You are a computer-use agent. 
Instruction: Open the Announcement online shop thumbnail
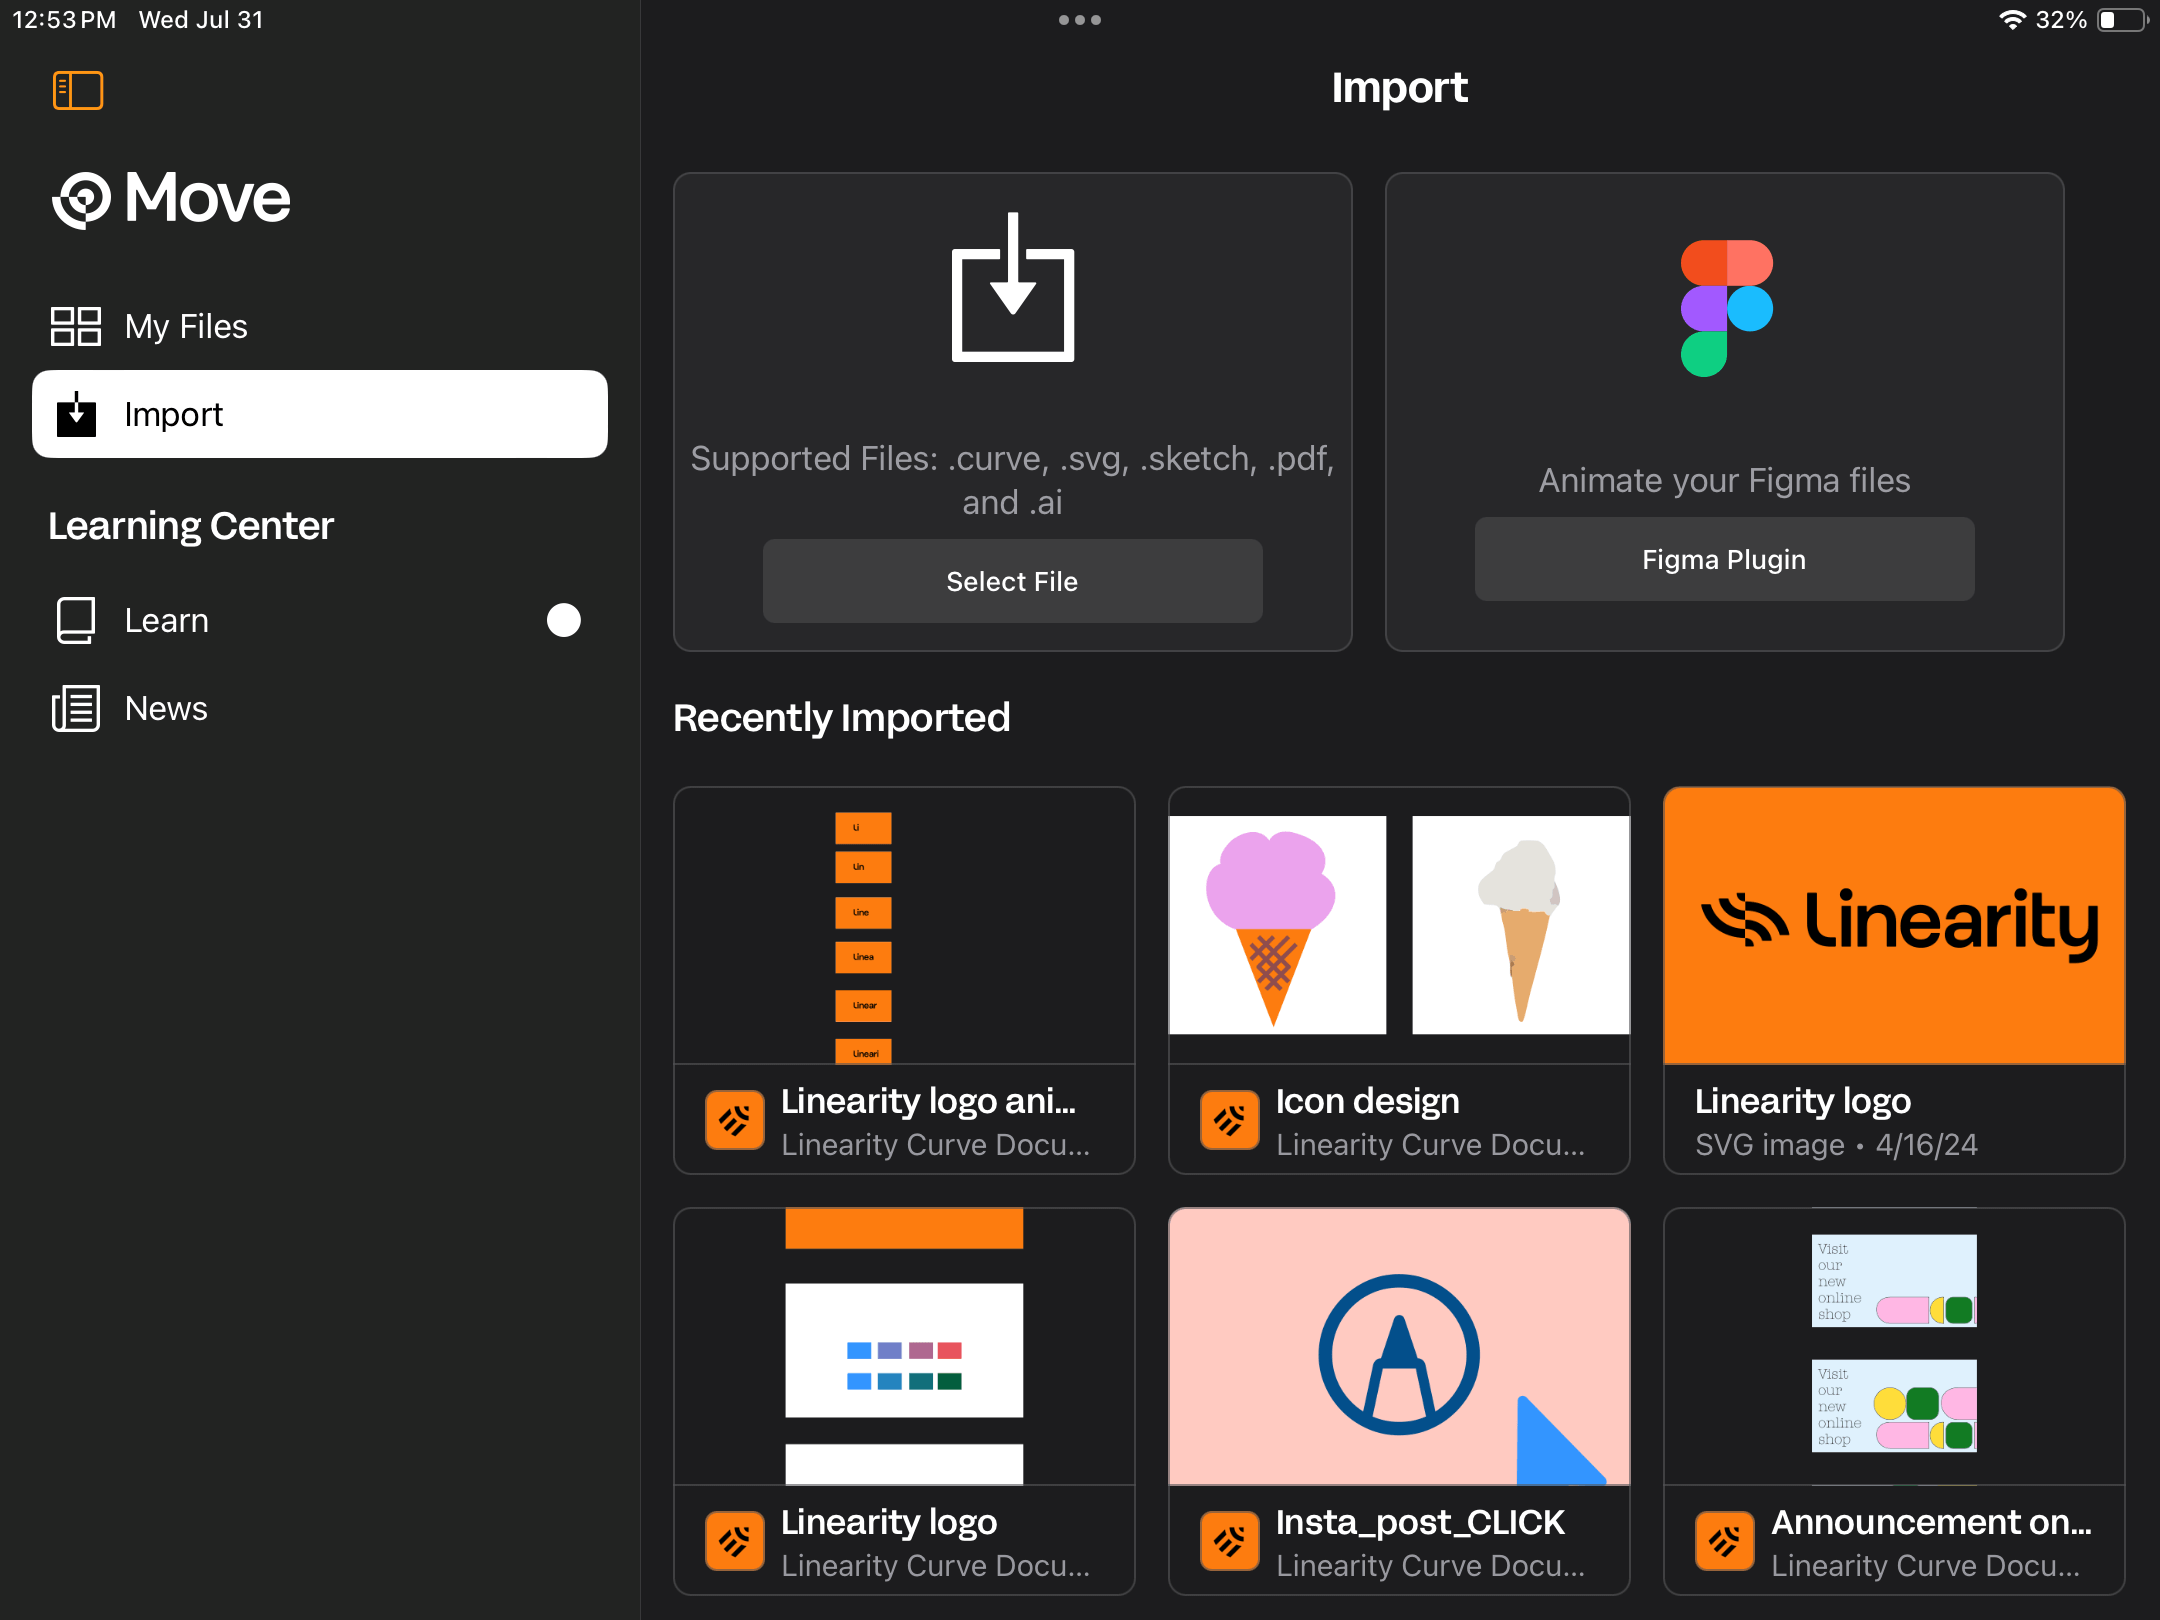tap(1894, 1347)
